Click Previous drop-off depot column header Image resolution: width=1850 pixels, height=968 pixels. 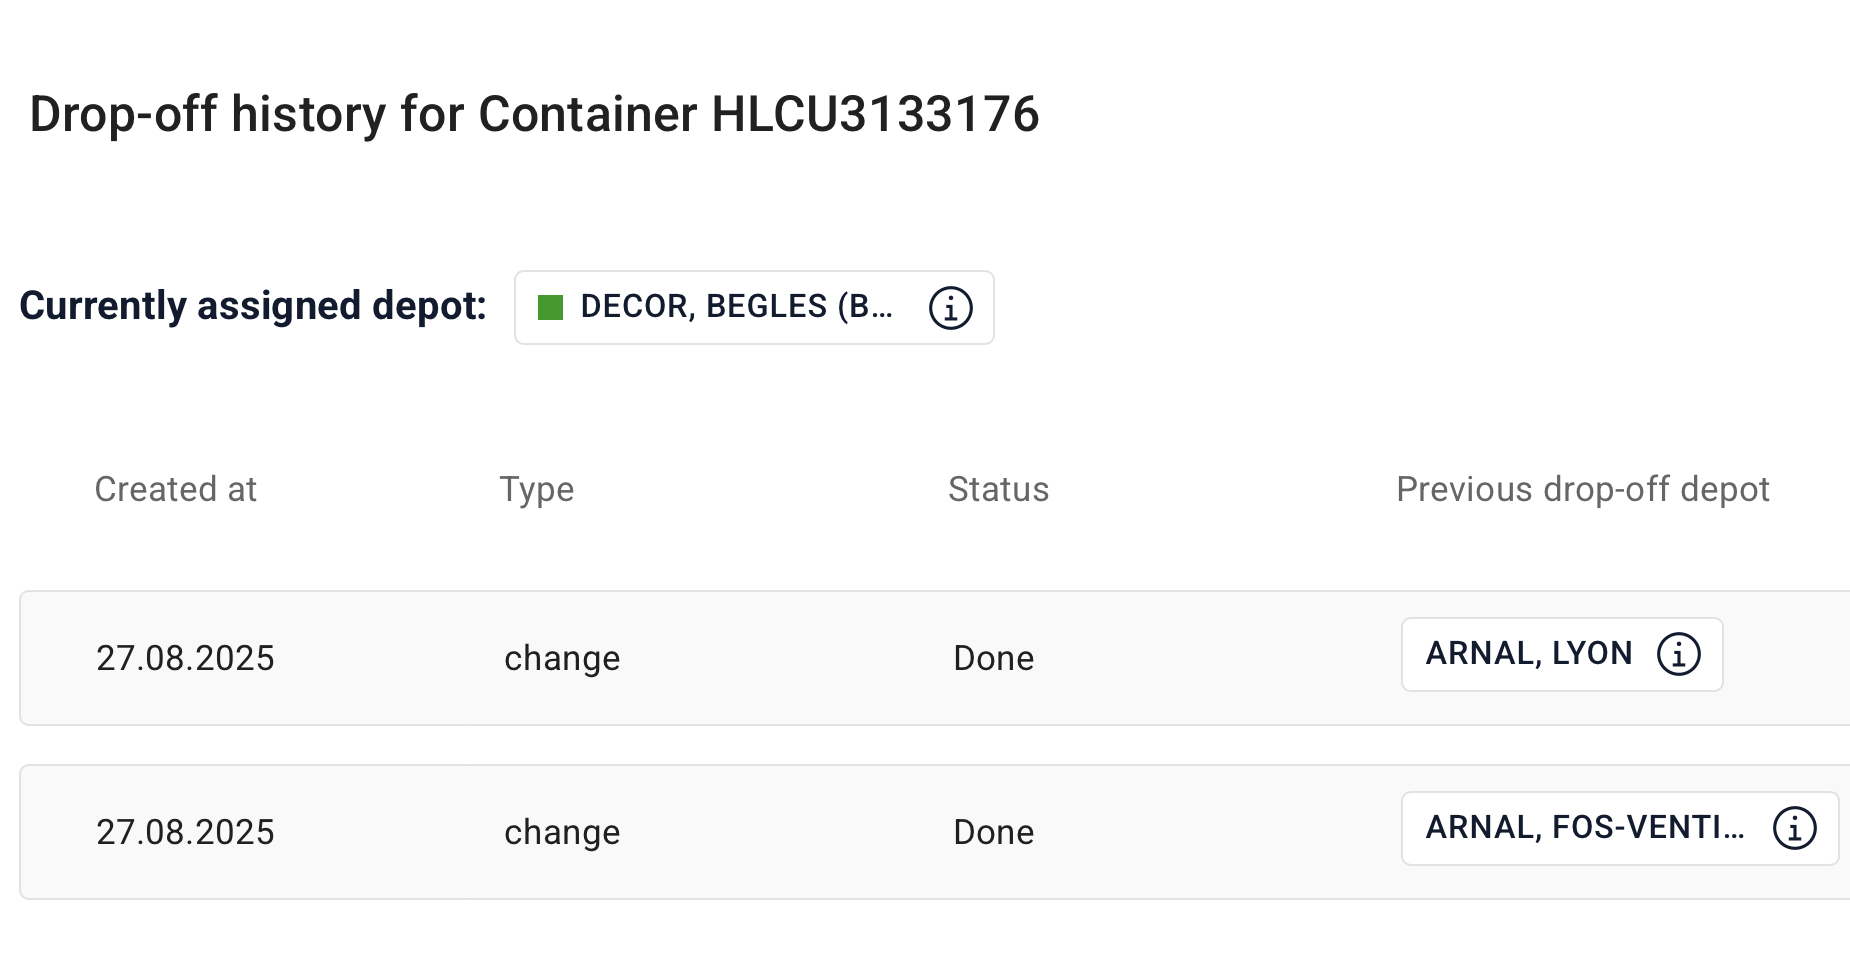coord(1583,489)
